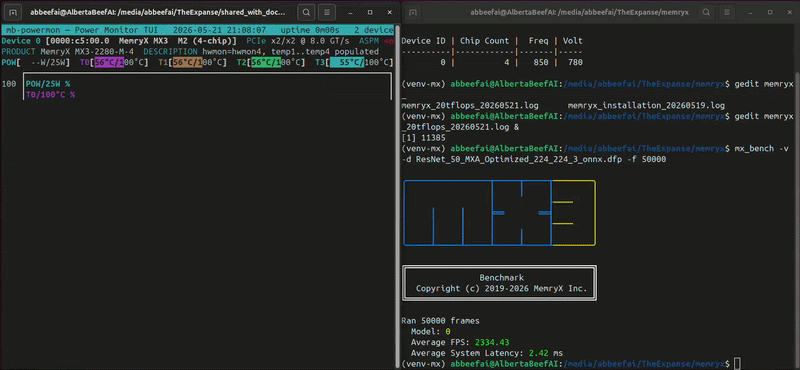Click the 'Copyright (c) 2019-2026 MemryX Inc.' line
Viewport: 800px width, 370px height.
tap(501, 288)
